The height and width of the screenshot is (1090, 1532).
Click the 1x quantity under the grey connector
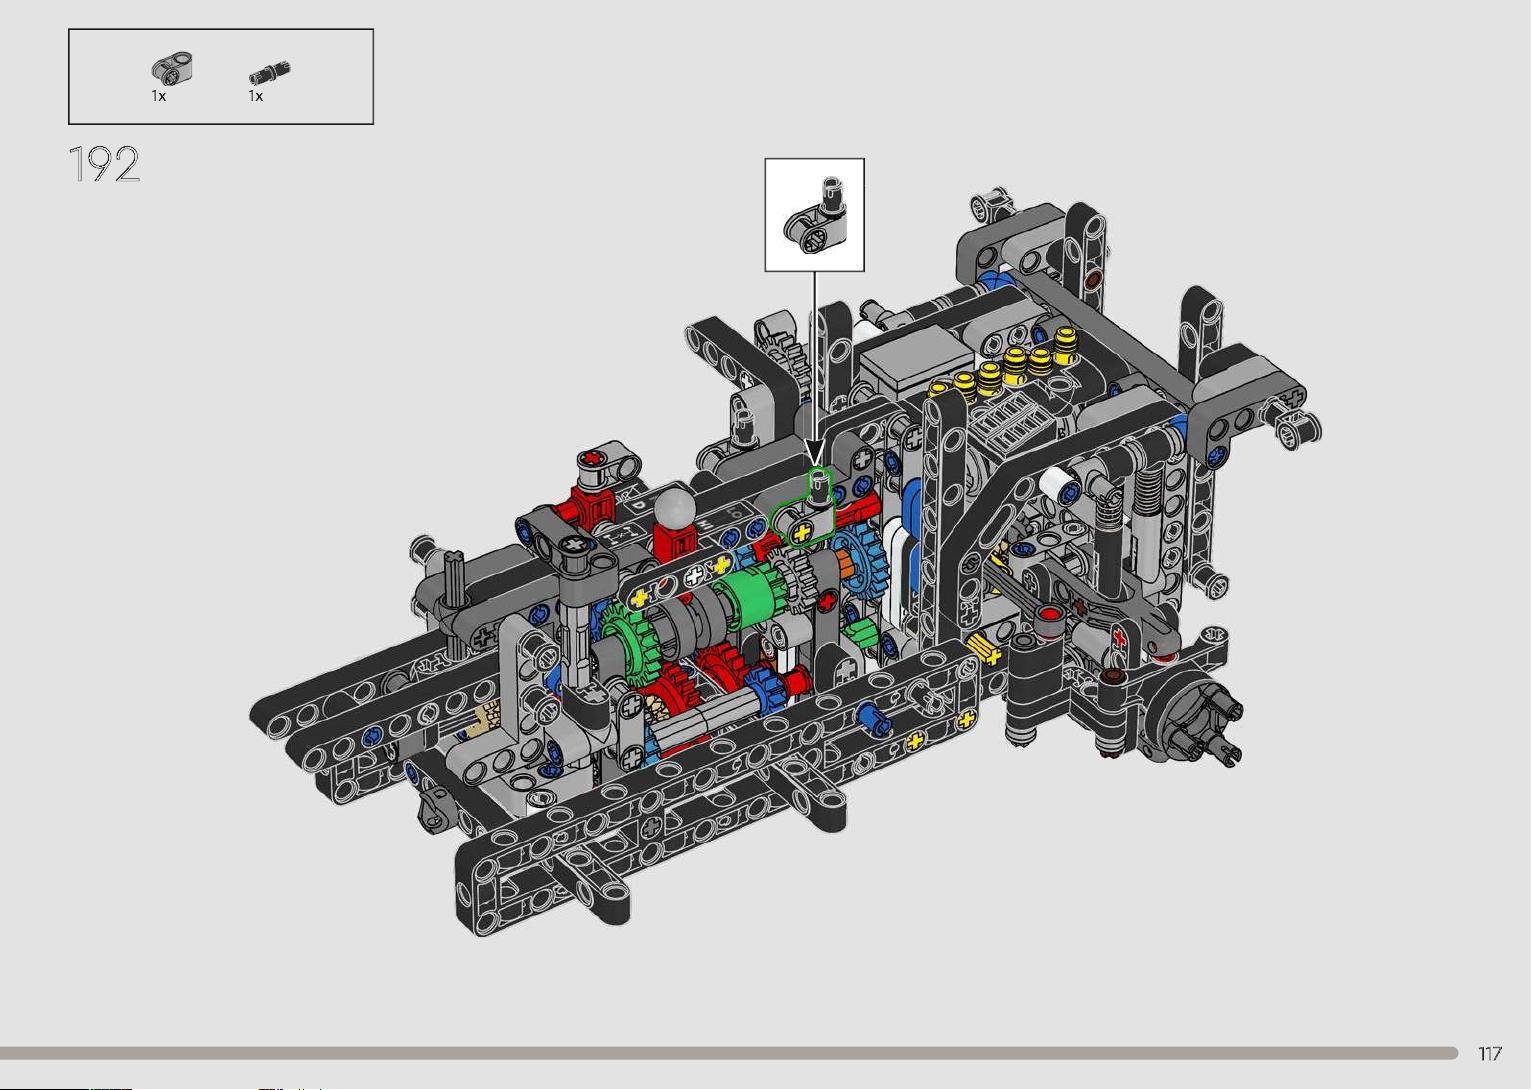(159, 96)
